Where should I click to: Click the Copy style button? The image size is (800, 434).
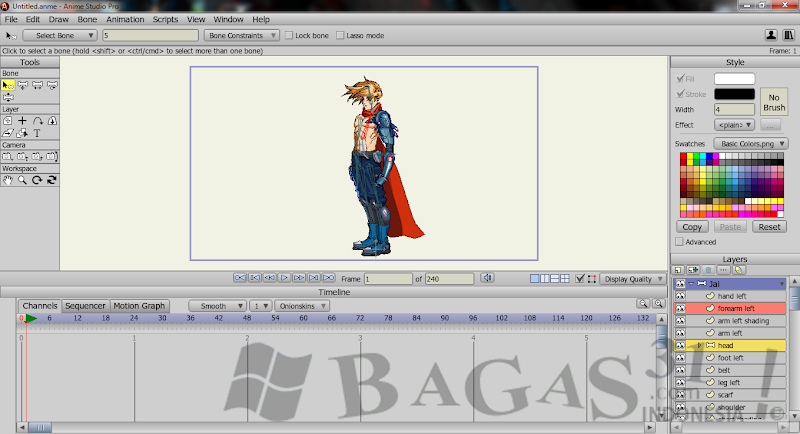[692, 227]
